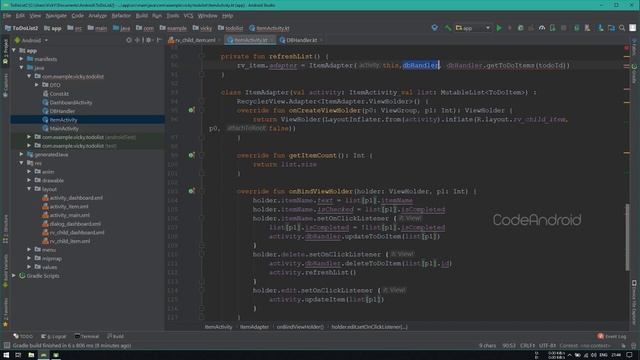Image resolution: width=640 pixels, height=360 pixels.
Task: Expand the generatedJava folder
Action: pyautogui.click(x=22, y=154)
